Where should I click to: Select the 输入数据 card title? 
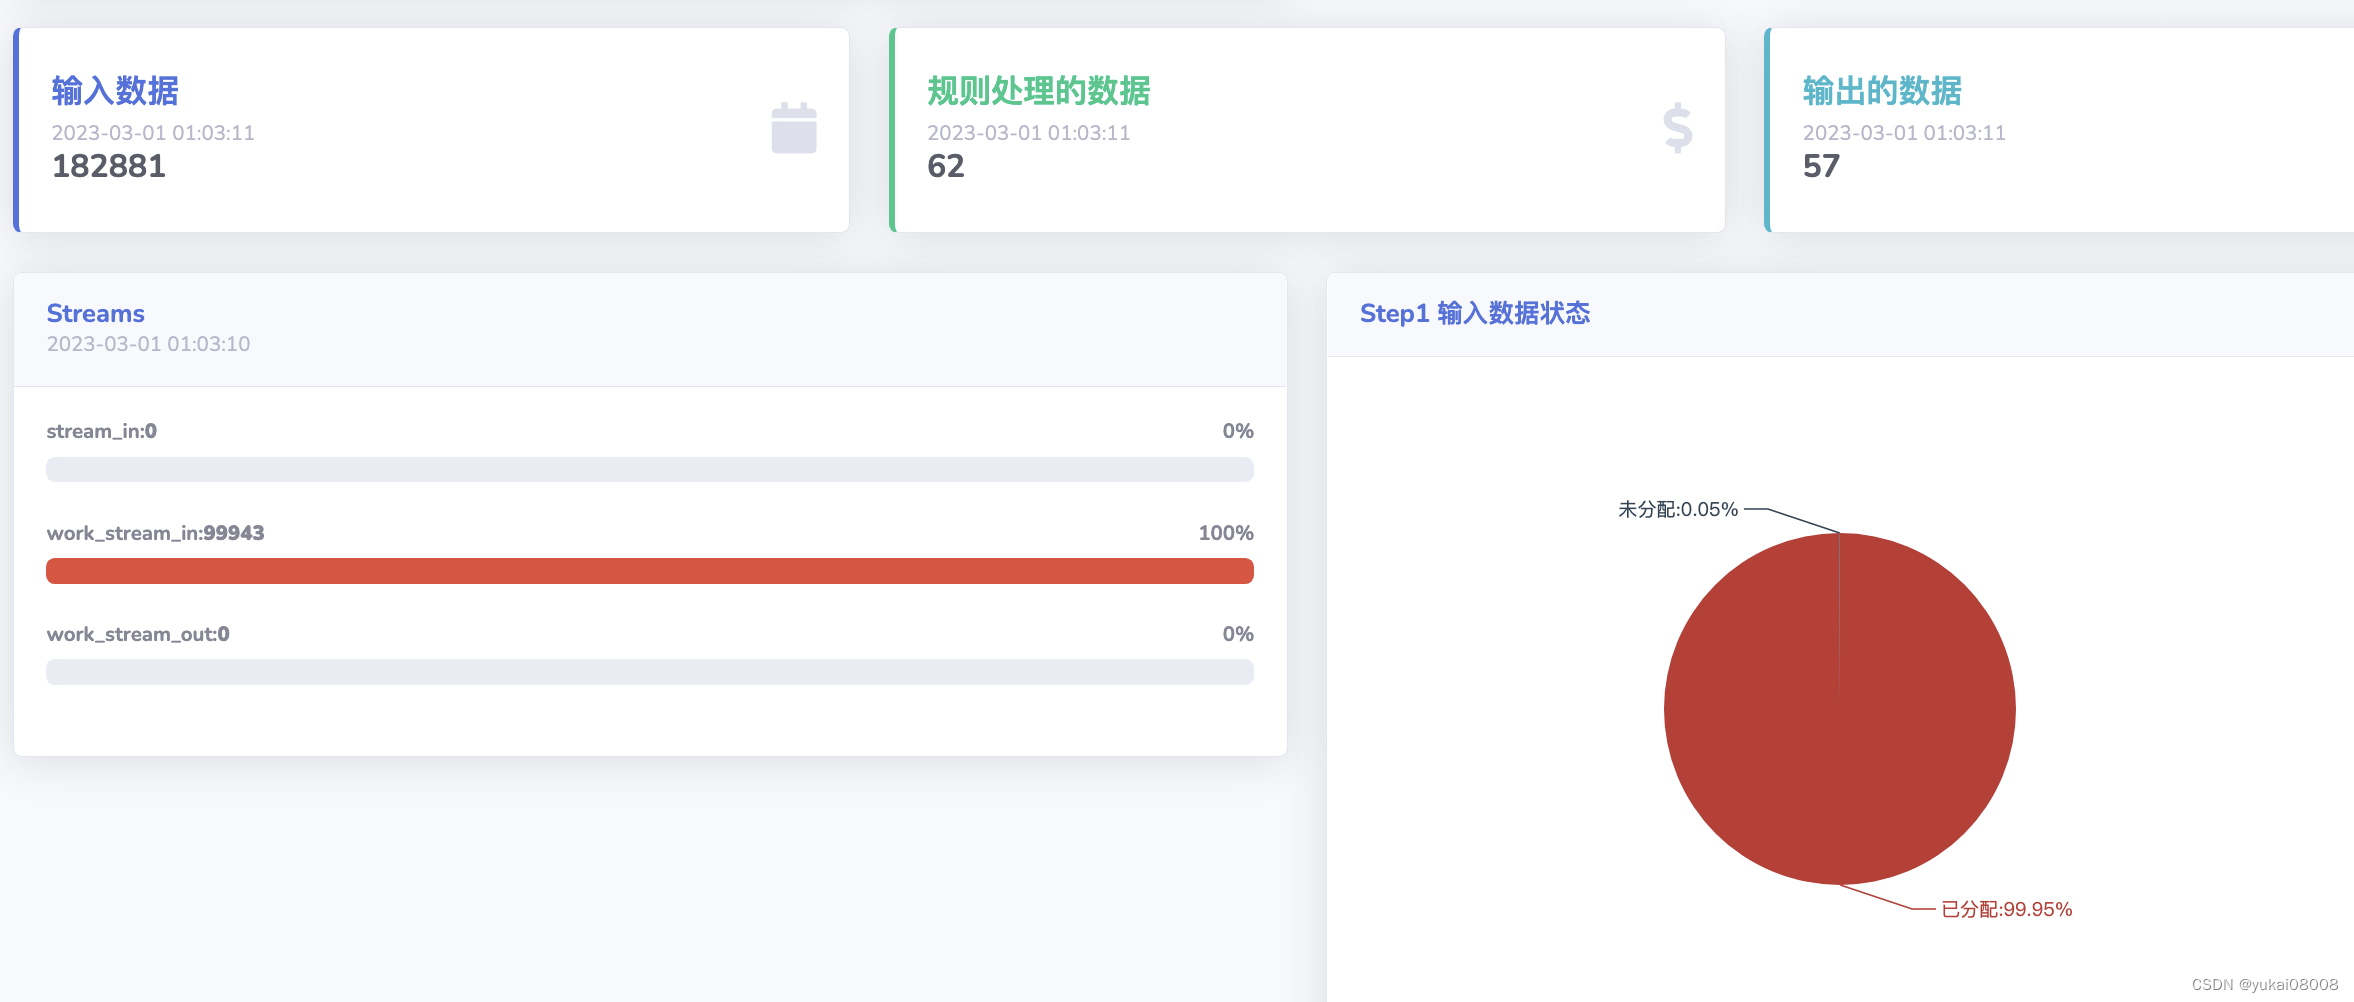click(x=115, y=91)
